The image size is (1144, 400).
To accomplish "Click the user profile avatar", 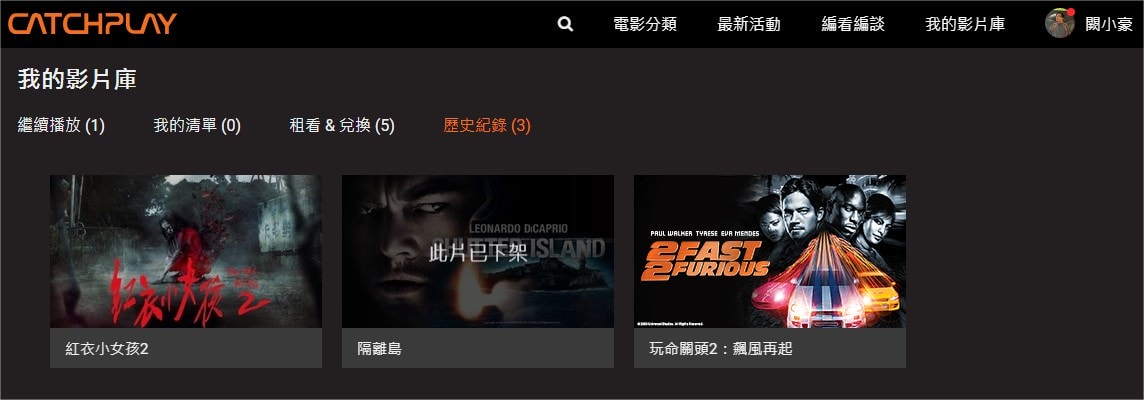I will (1059, 23).
